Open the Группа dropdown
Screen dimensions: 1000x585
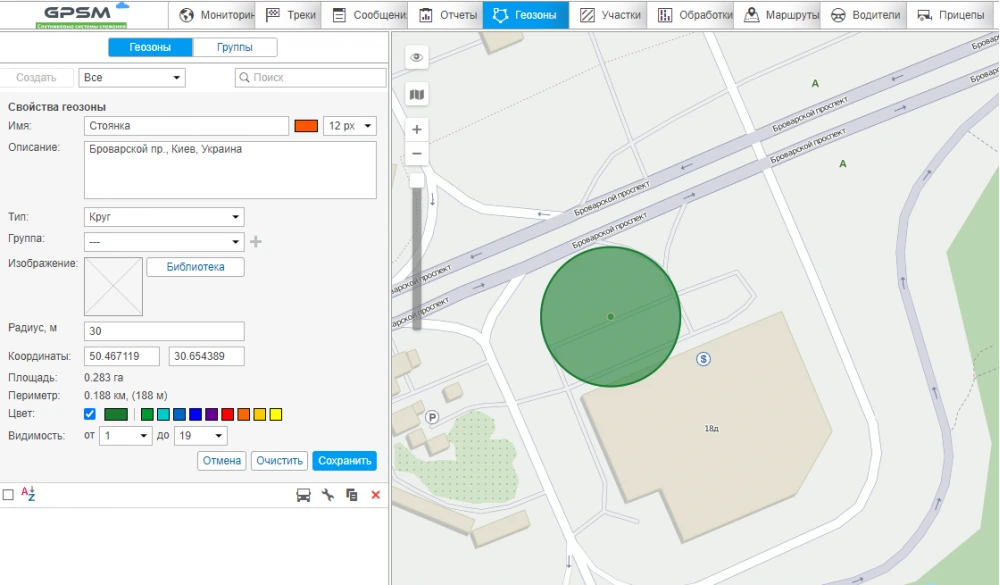click(x=164, y=242)
